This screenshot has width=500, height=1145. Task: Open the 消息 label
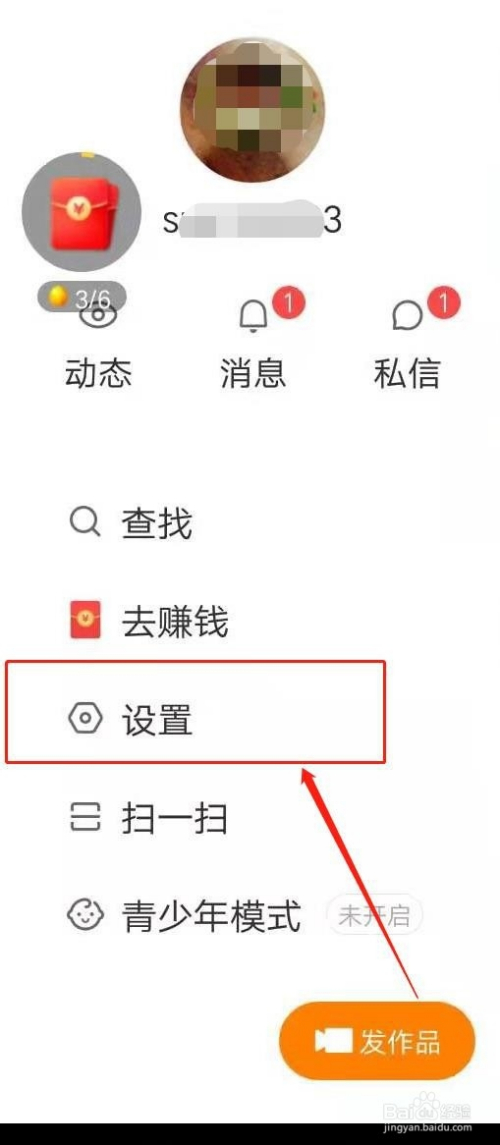click(x=253, y=374)
